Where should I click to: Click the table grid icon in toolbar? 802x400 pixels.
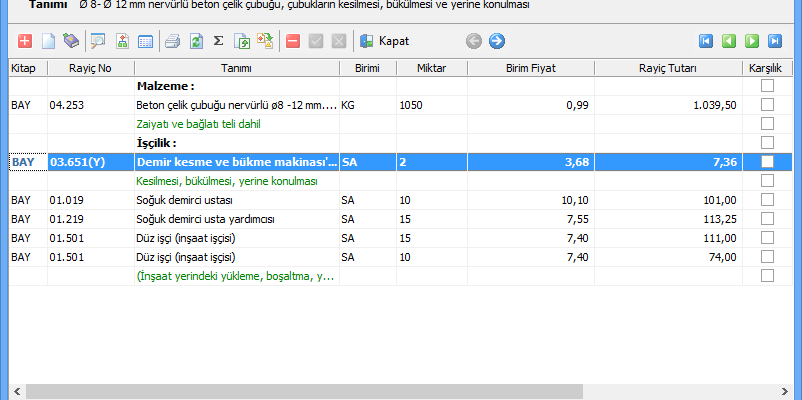tap(145, 42)
